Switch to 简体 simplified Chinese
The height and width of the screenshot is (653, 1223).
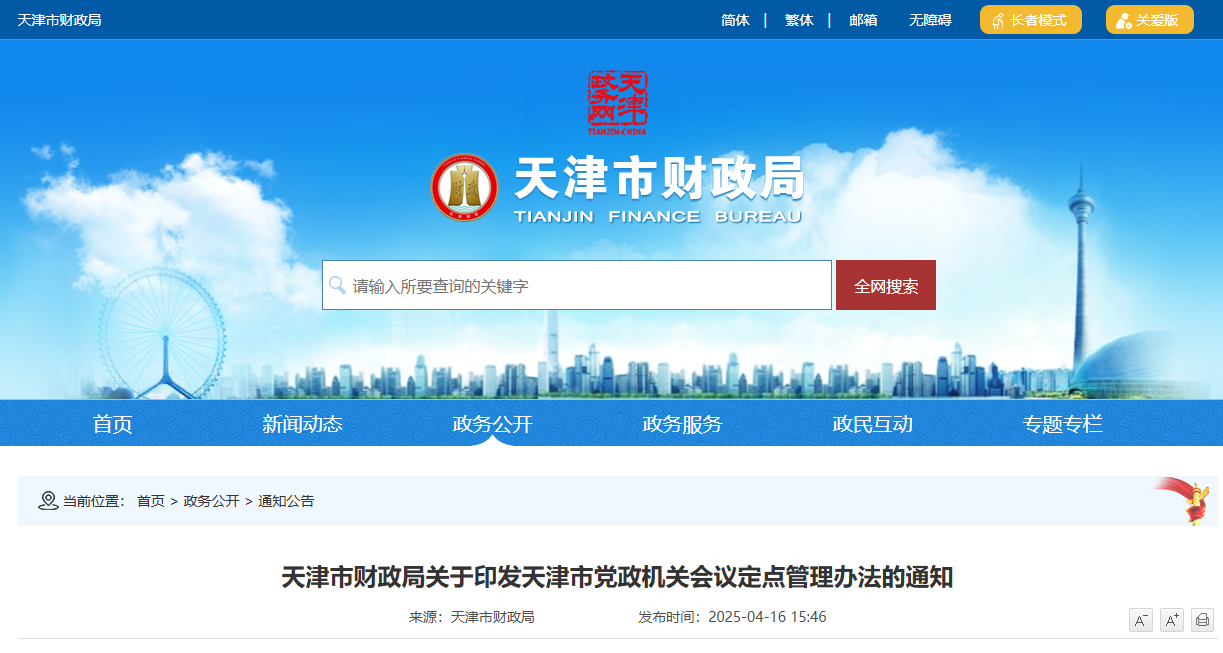pos(734,19)
